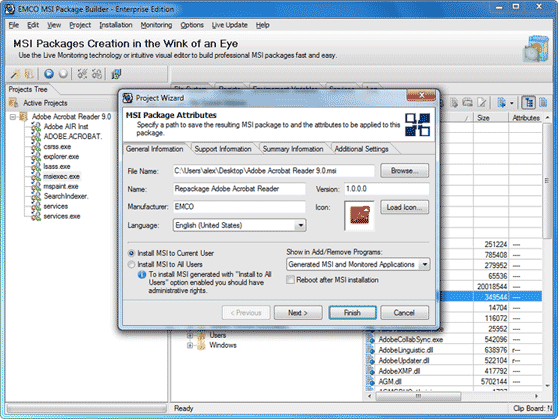
Task: Enable Reboot after MSI installation checkbox
Action: [x=290, y=280]
